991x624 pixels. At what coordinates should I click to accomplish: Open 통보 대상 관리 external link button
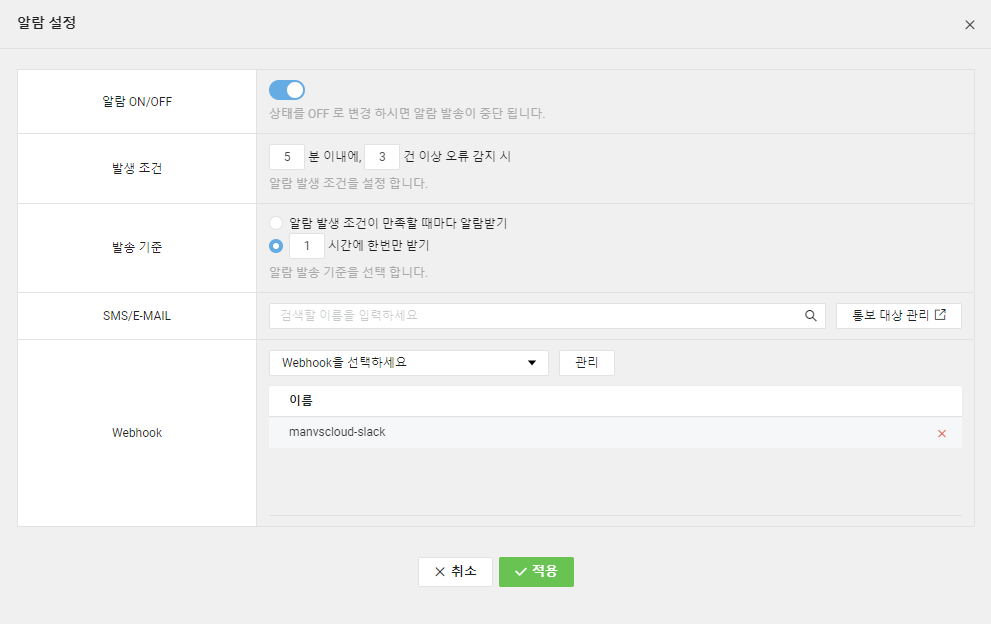[x=898, y=316]
